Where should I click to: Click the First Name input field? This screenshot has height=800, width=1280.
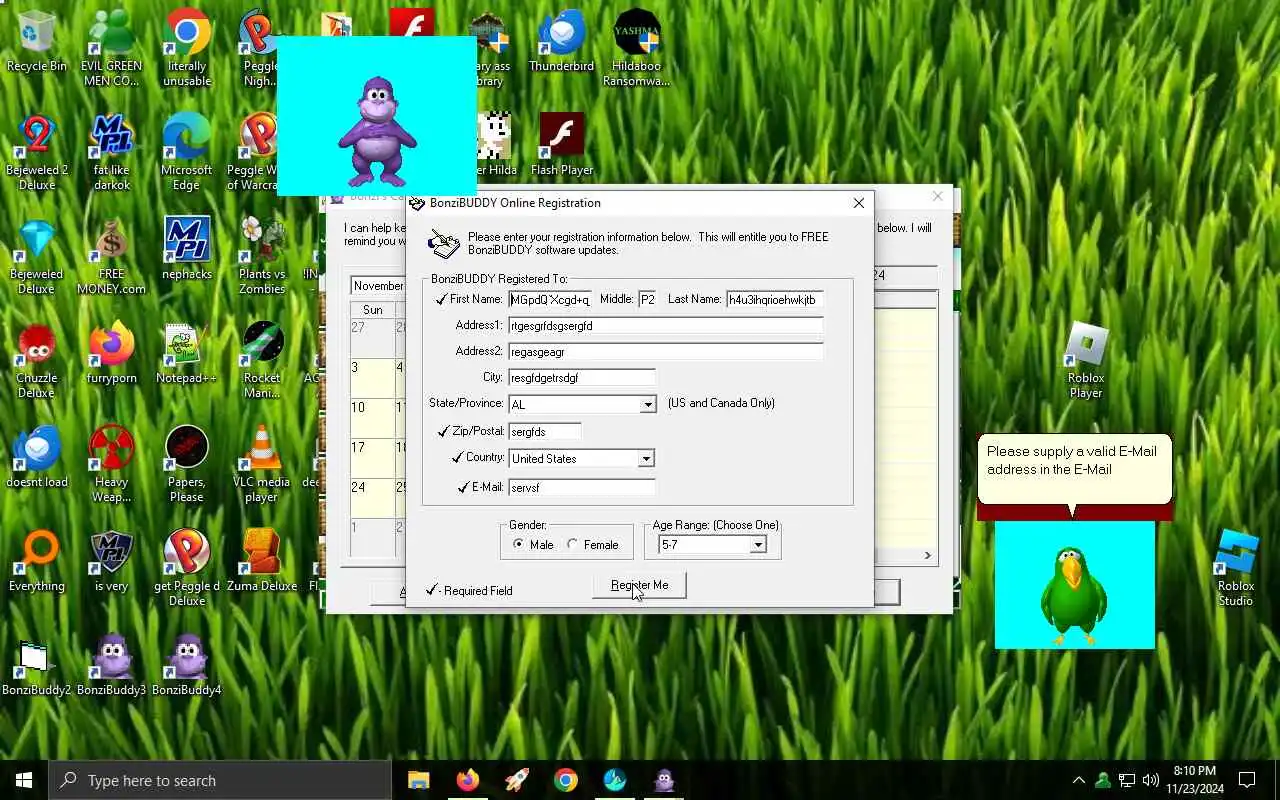click(551, 299)
